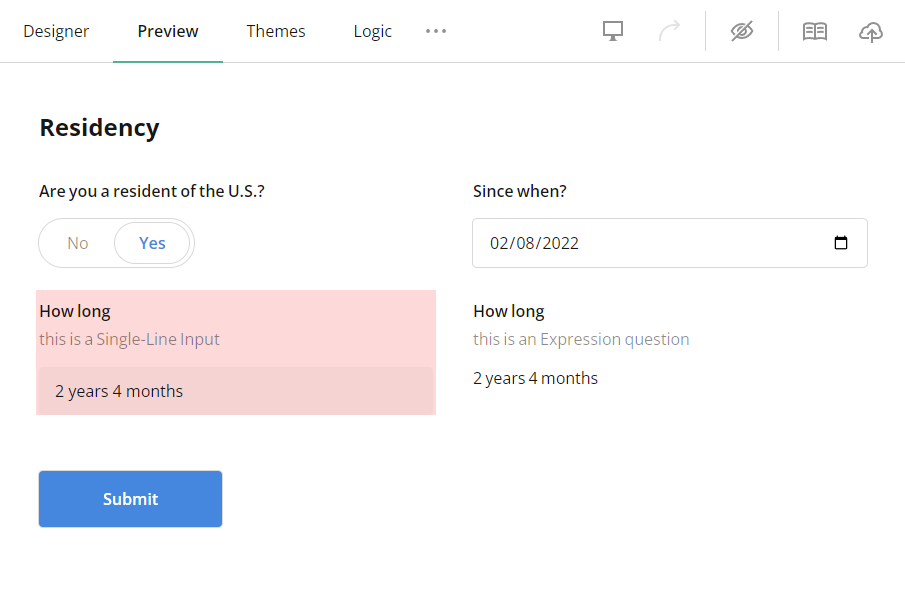Viewport: 905px width, 598px height.
Task: Open the Themes tab
Action: 276,31
